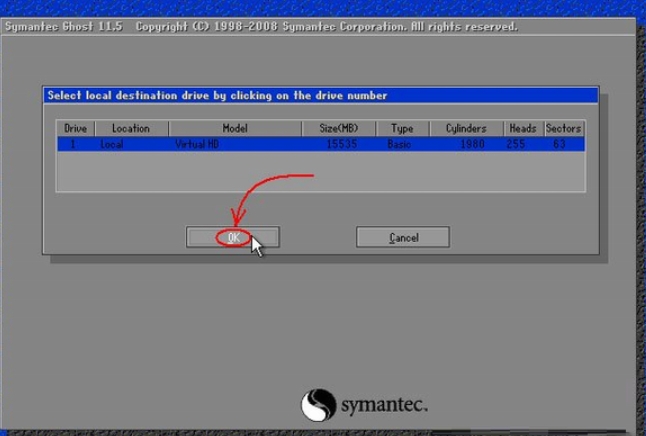Click the Sectors column header
Viewport: 646px width, 436px height.
point(563,129)
